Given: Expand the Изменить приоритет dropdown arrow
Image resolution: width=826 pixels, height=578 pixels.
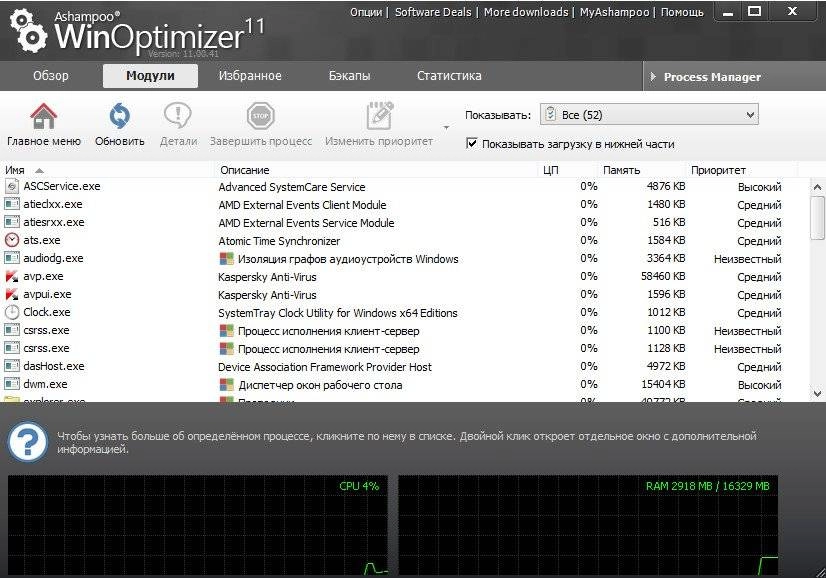Looking at the screenshot, I should [446, 128].
